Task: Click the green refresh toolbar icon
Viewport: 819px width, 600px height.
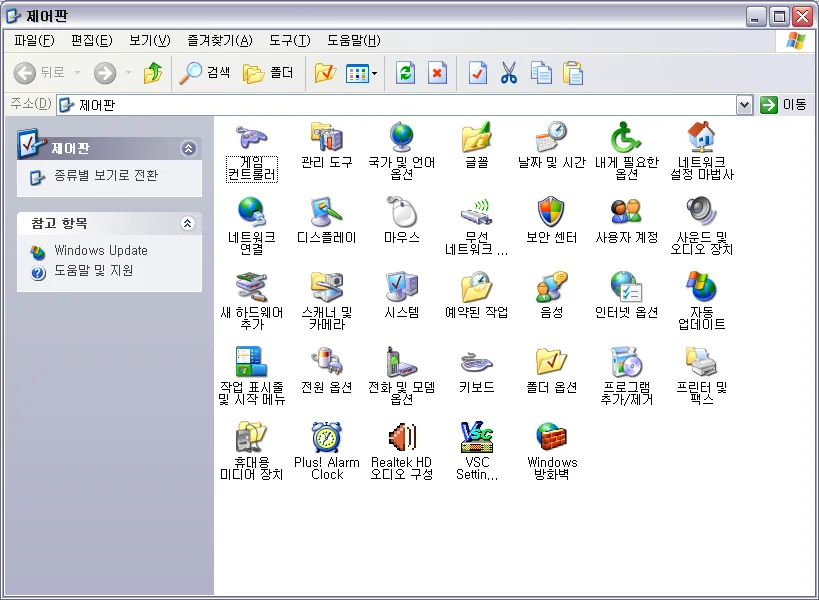Action: coord(405,73)
